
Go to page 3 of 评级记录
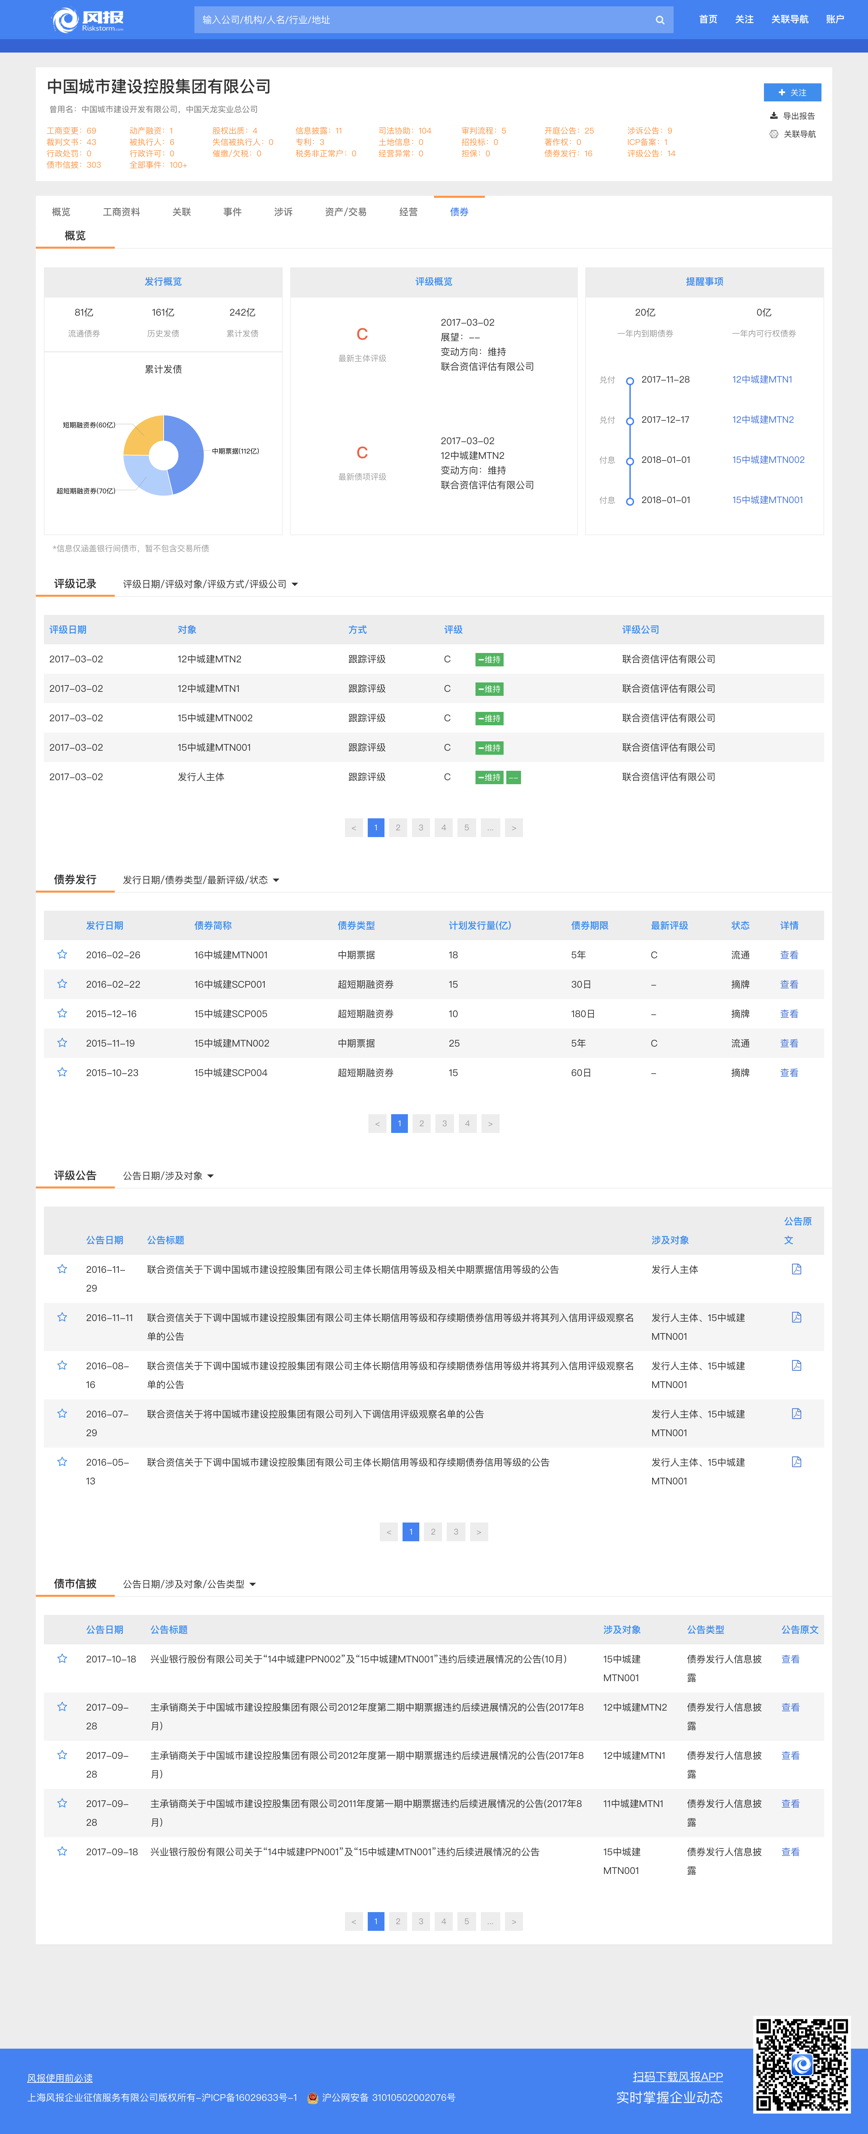[421, 827]
